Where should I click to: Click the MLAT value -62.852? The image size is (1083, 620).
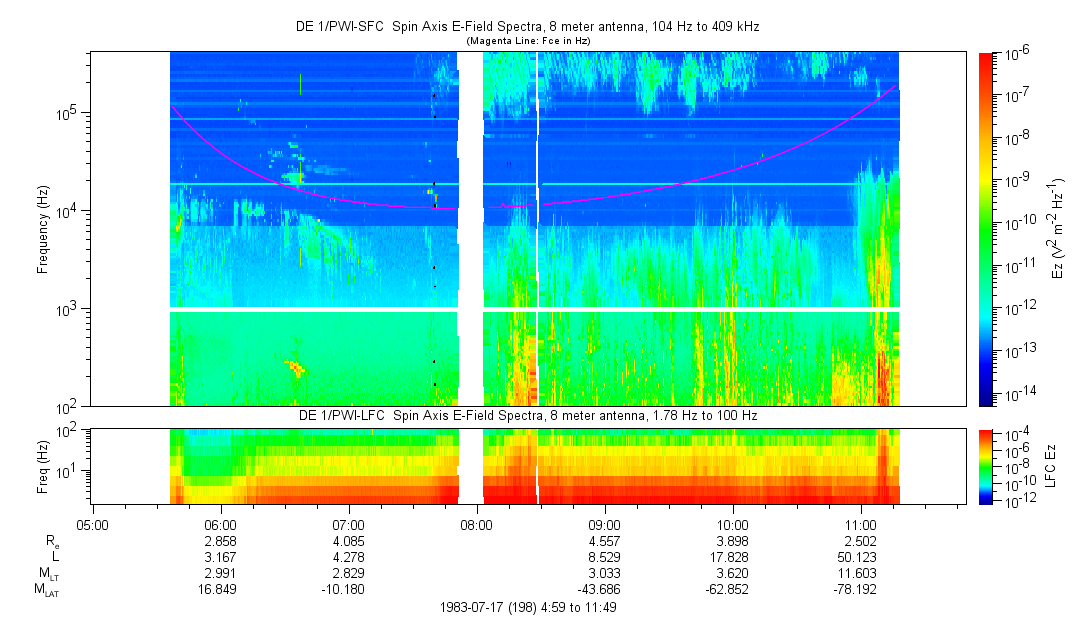click(727, 589)
